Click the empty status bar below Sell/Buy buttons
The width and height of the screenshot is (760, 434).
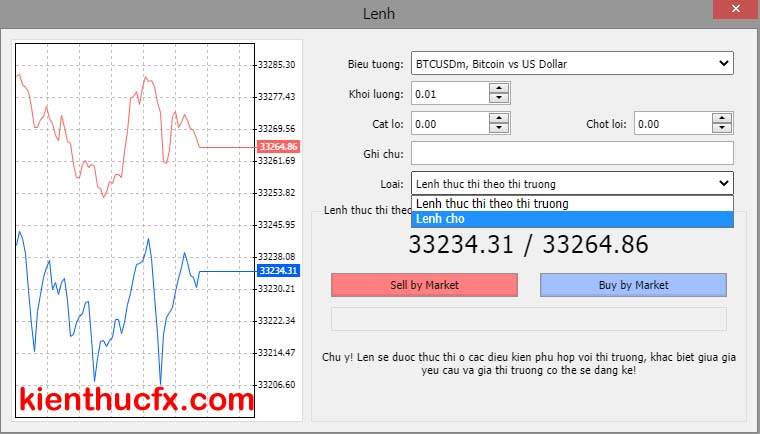click(x=528, y=318)
